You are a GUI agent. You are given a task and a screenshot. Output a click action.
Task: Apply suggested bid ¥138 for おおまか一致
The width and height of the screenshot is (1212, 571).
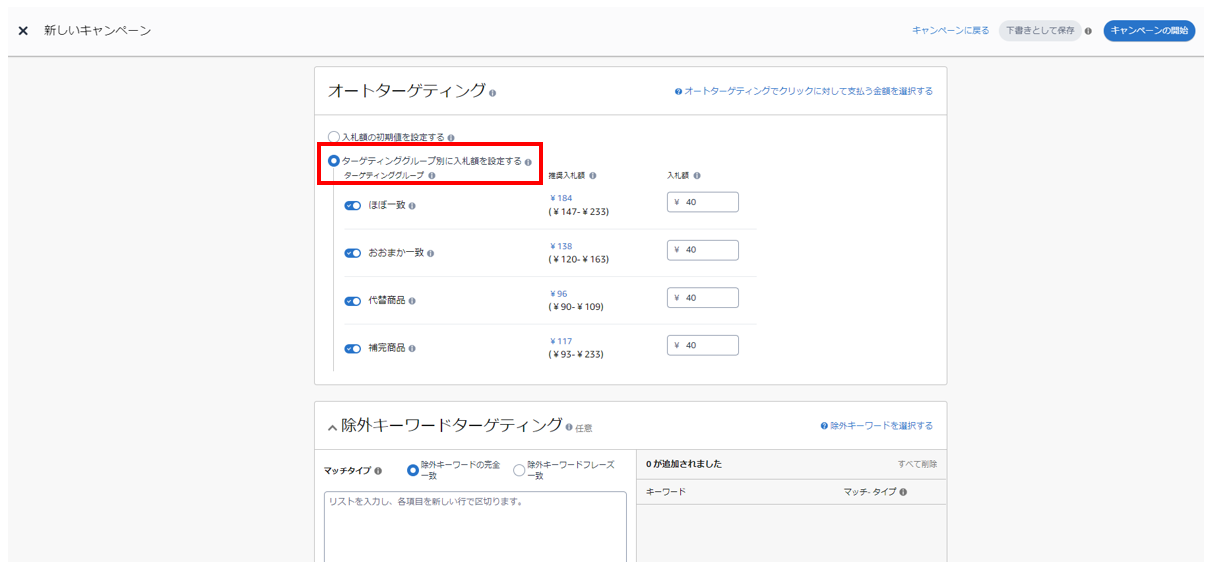click(561, 246)
